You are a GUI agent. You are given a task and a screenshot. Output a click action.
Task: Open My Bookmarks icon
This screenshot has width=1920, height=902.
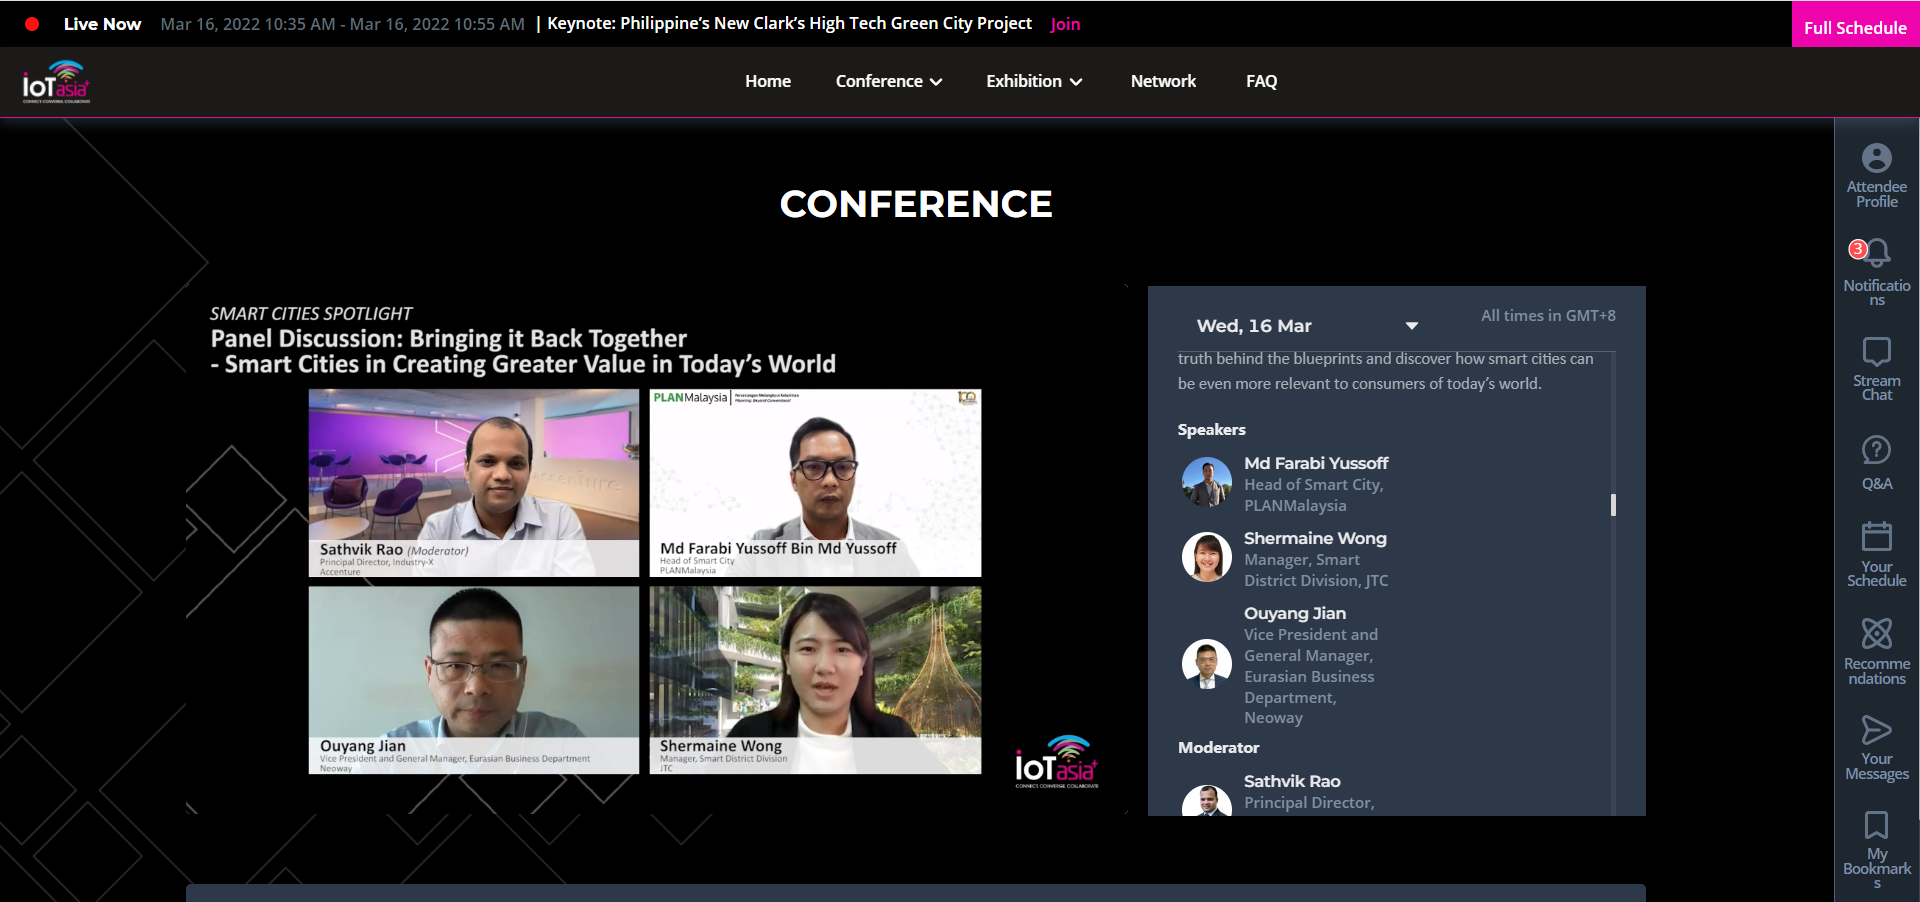coord(1876,846)
